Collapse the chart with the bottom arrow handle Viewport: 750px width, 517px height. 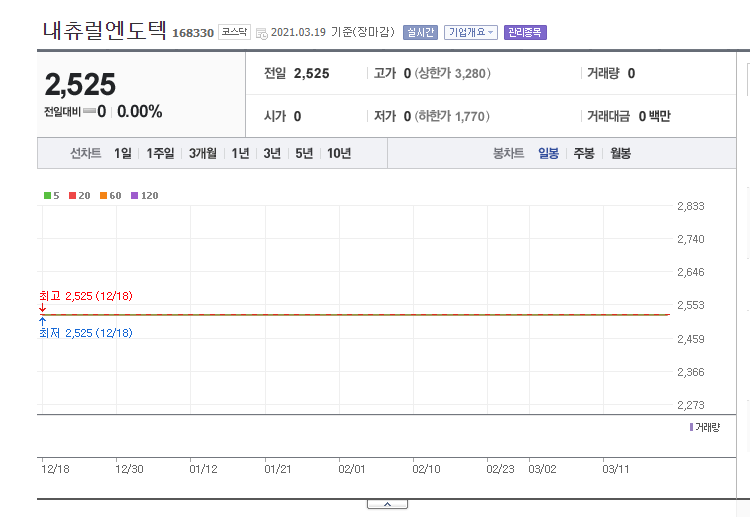(387, 505)
